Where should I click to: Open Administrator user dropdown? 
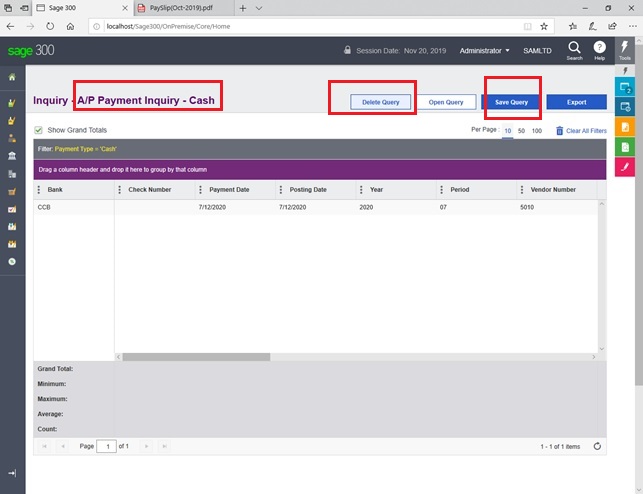[x=484, y=51]
